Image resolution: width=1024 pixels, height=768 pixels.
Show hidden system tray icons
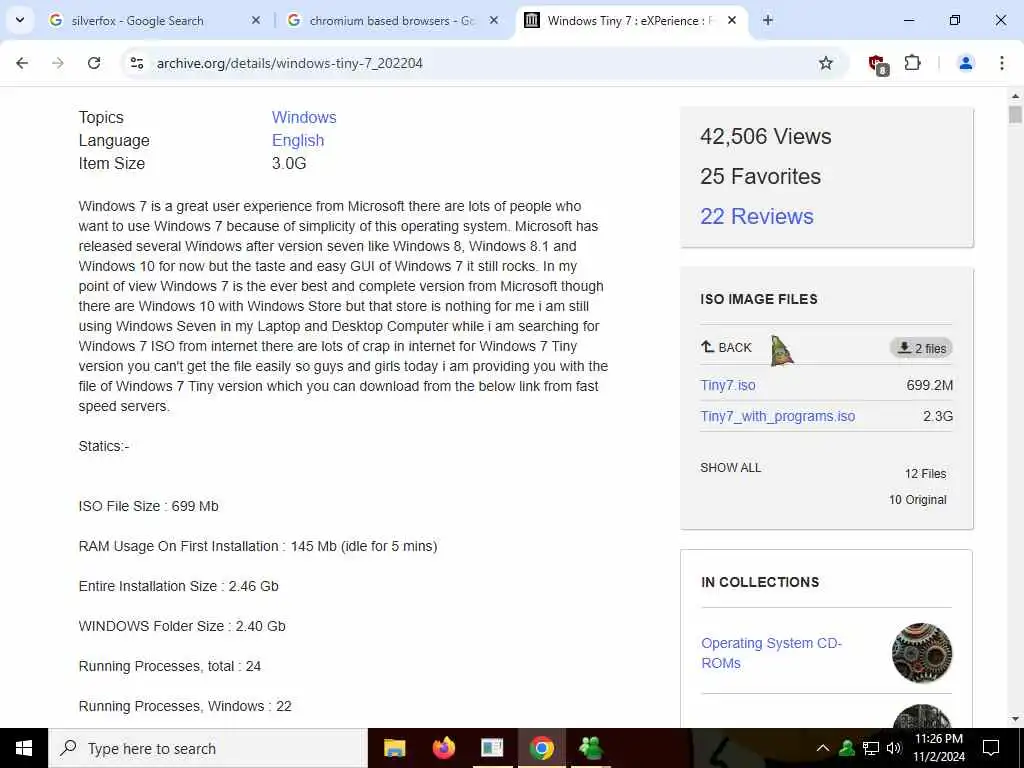823,748
